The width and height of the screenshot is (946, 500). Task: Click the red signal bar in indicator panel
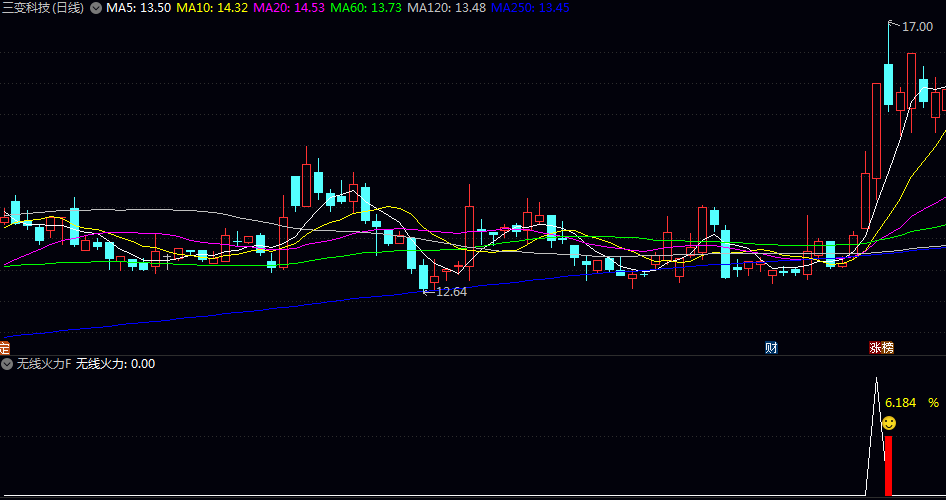tap(888, 465)
